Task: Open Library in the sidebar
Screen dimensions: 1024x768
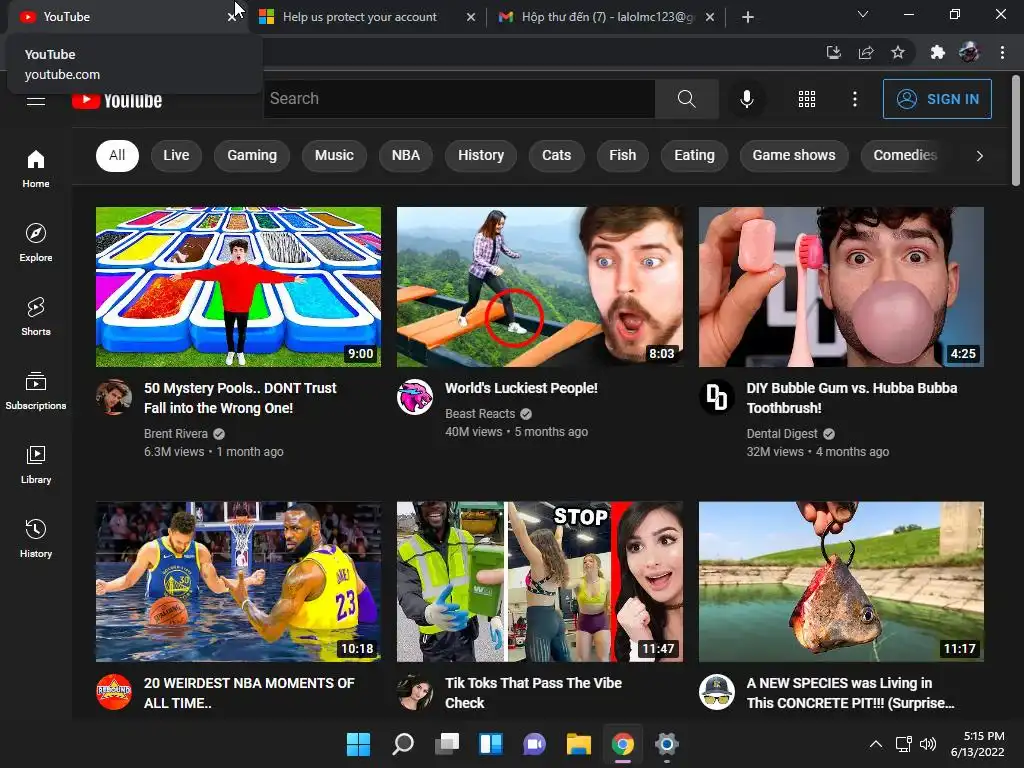Action: [x=36, y=464]
